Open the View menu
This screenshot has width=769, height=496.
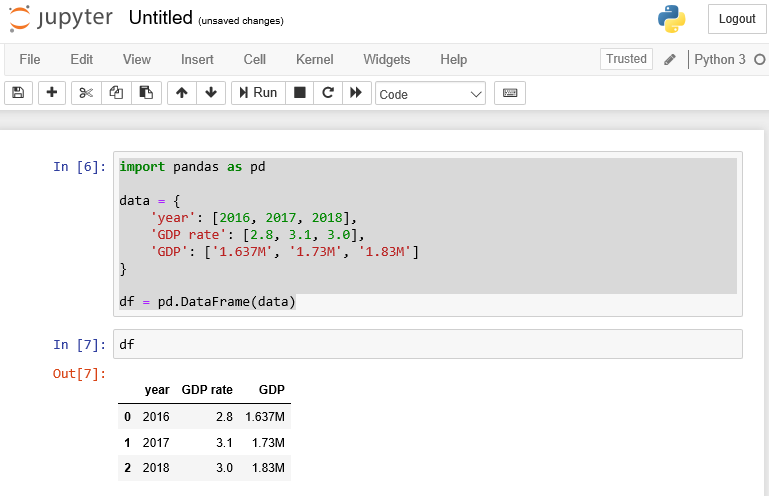[x=137, y=59]
